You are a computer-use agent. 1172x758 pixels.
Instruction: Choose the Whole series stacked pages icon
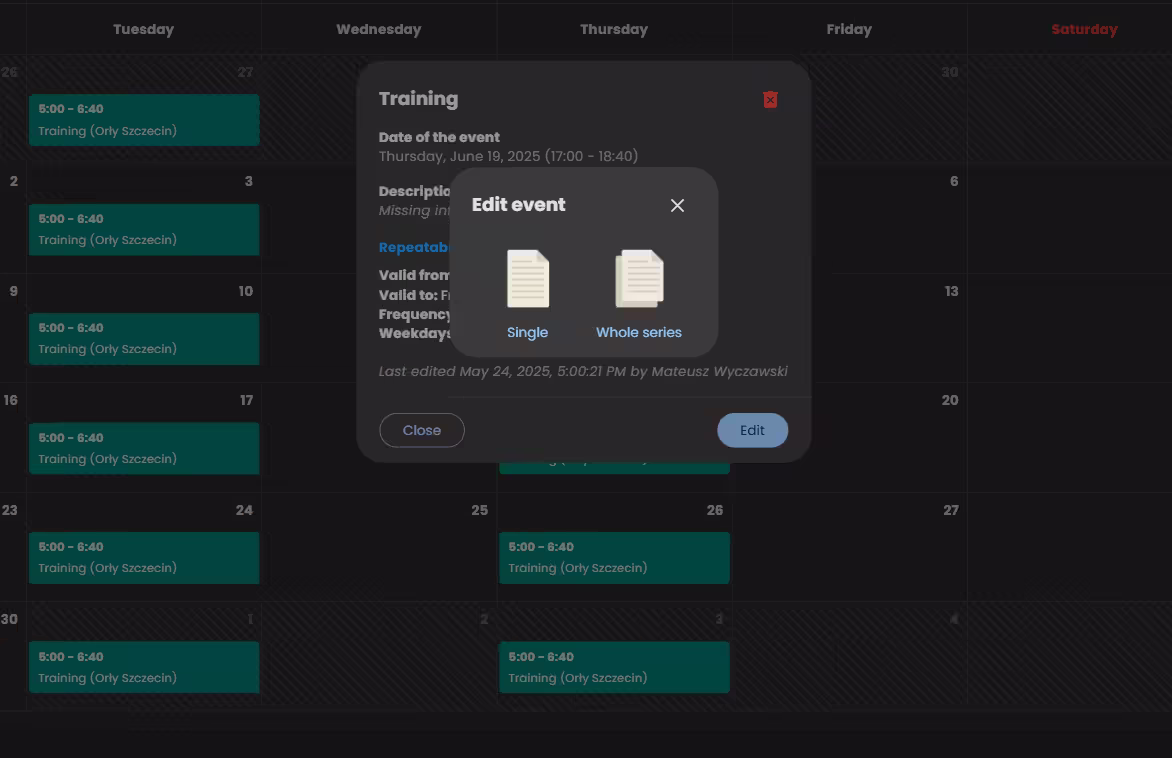[639, 279]
